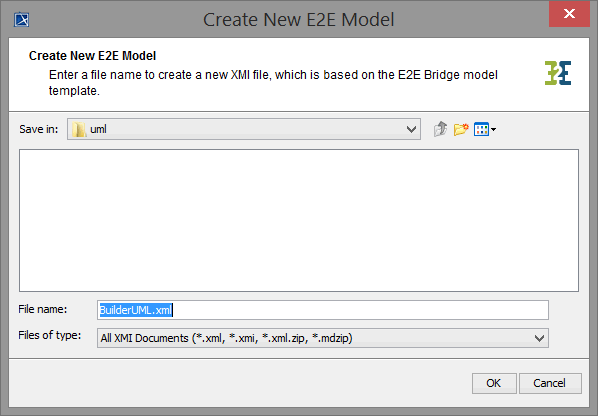598x416 pixels.
Task: Focus the File name text field
Action: click(323, 310)
